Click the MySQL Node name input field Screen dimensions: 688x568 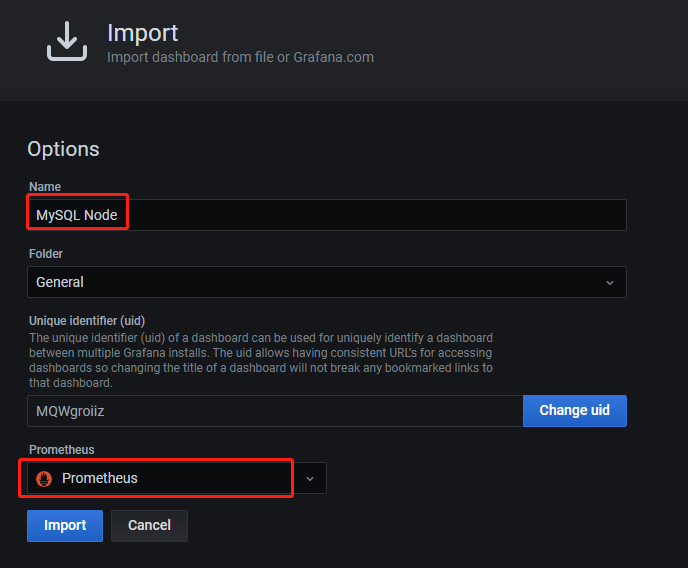[x=327, y=215]
